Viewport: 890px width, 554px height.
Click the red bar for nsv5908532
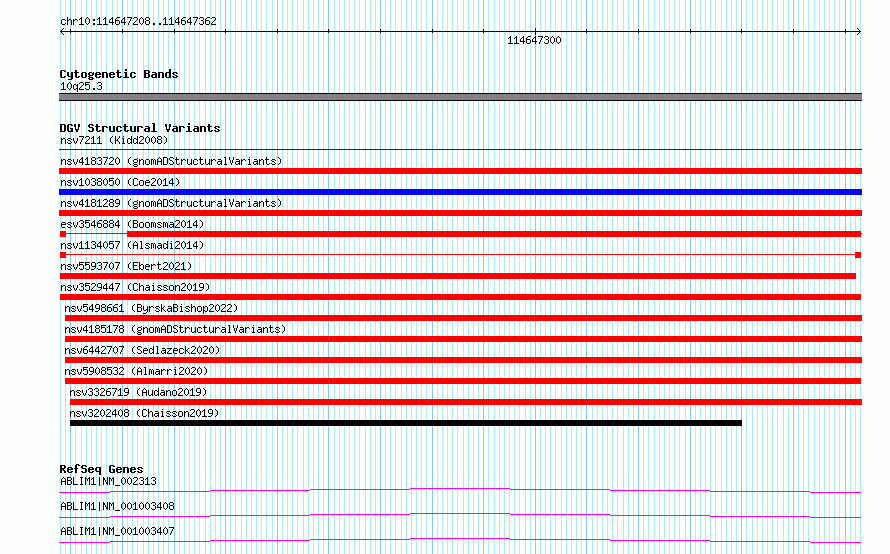click(x=463, y=381)
